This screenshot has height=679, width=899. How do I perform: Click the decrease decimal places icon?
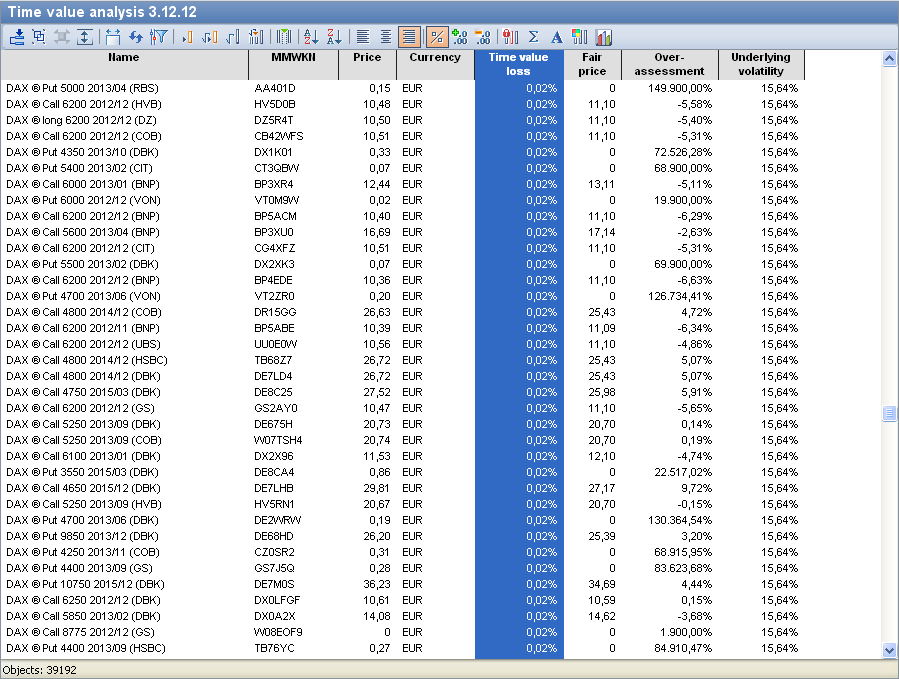483,37
